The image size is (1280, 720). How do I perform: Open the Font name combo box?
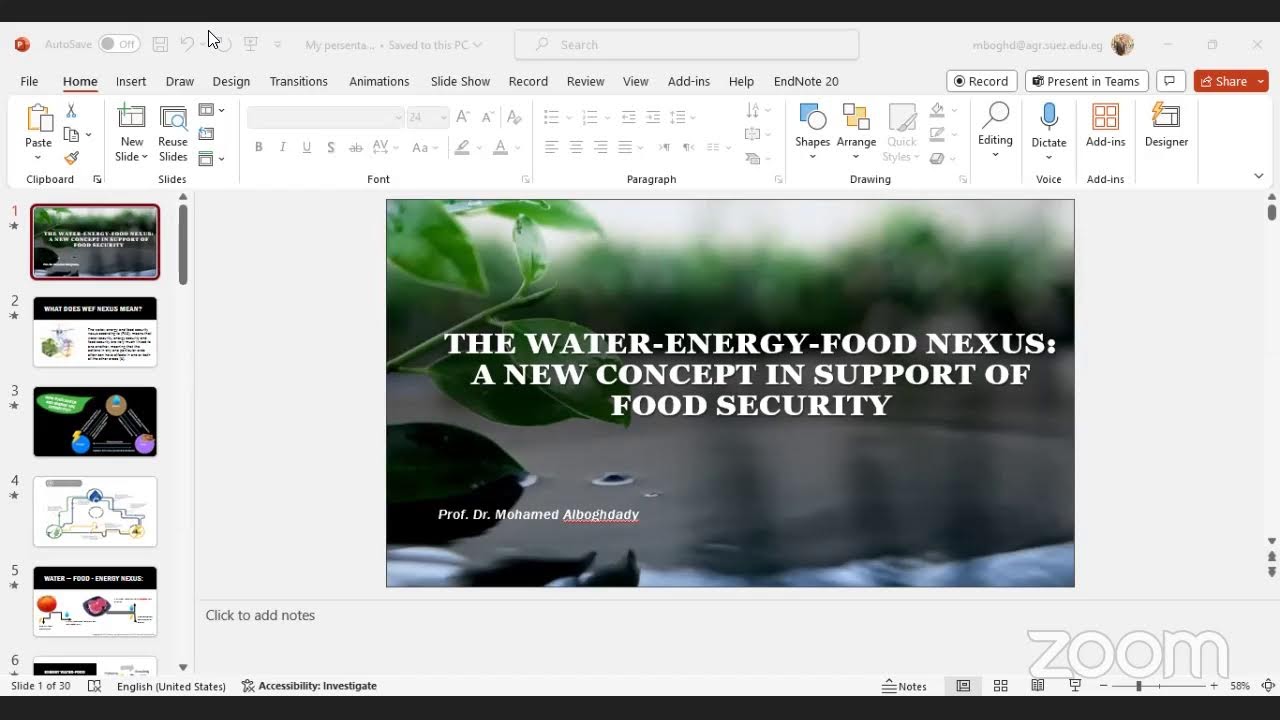(x=325, y=117)
